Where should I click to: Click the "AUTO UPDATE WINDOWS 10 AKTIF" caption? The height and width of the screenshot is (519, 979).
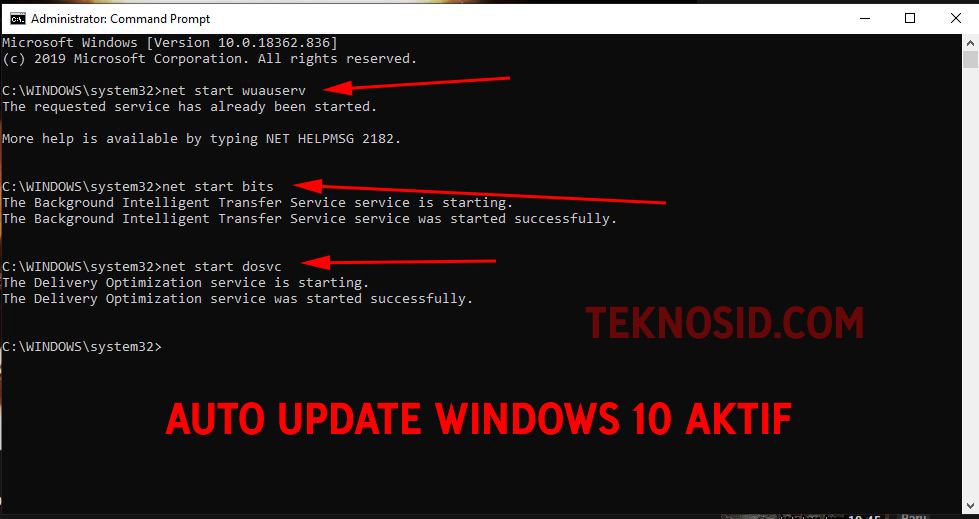[479, 419]
